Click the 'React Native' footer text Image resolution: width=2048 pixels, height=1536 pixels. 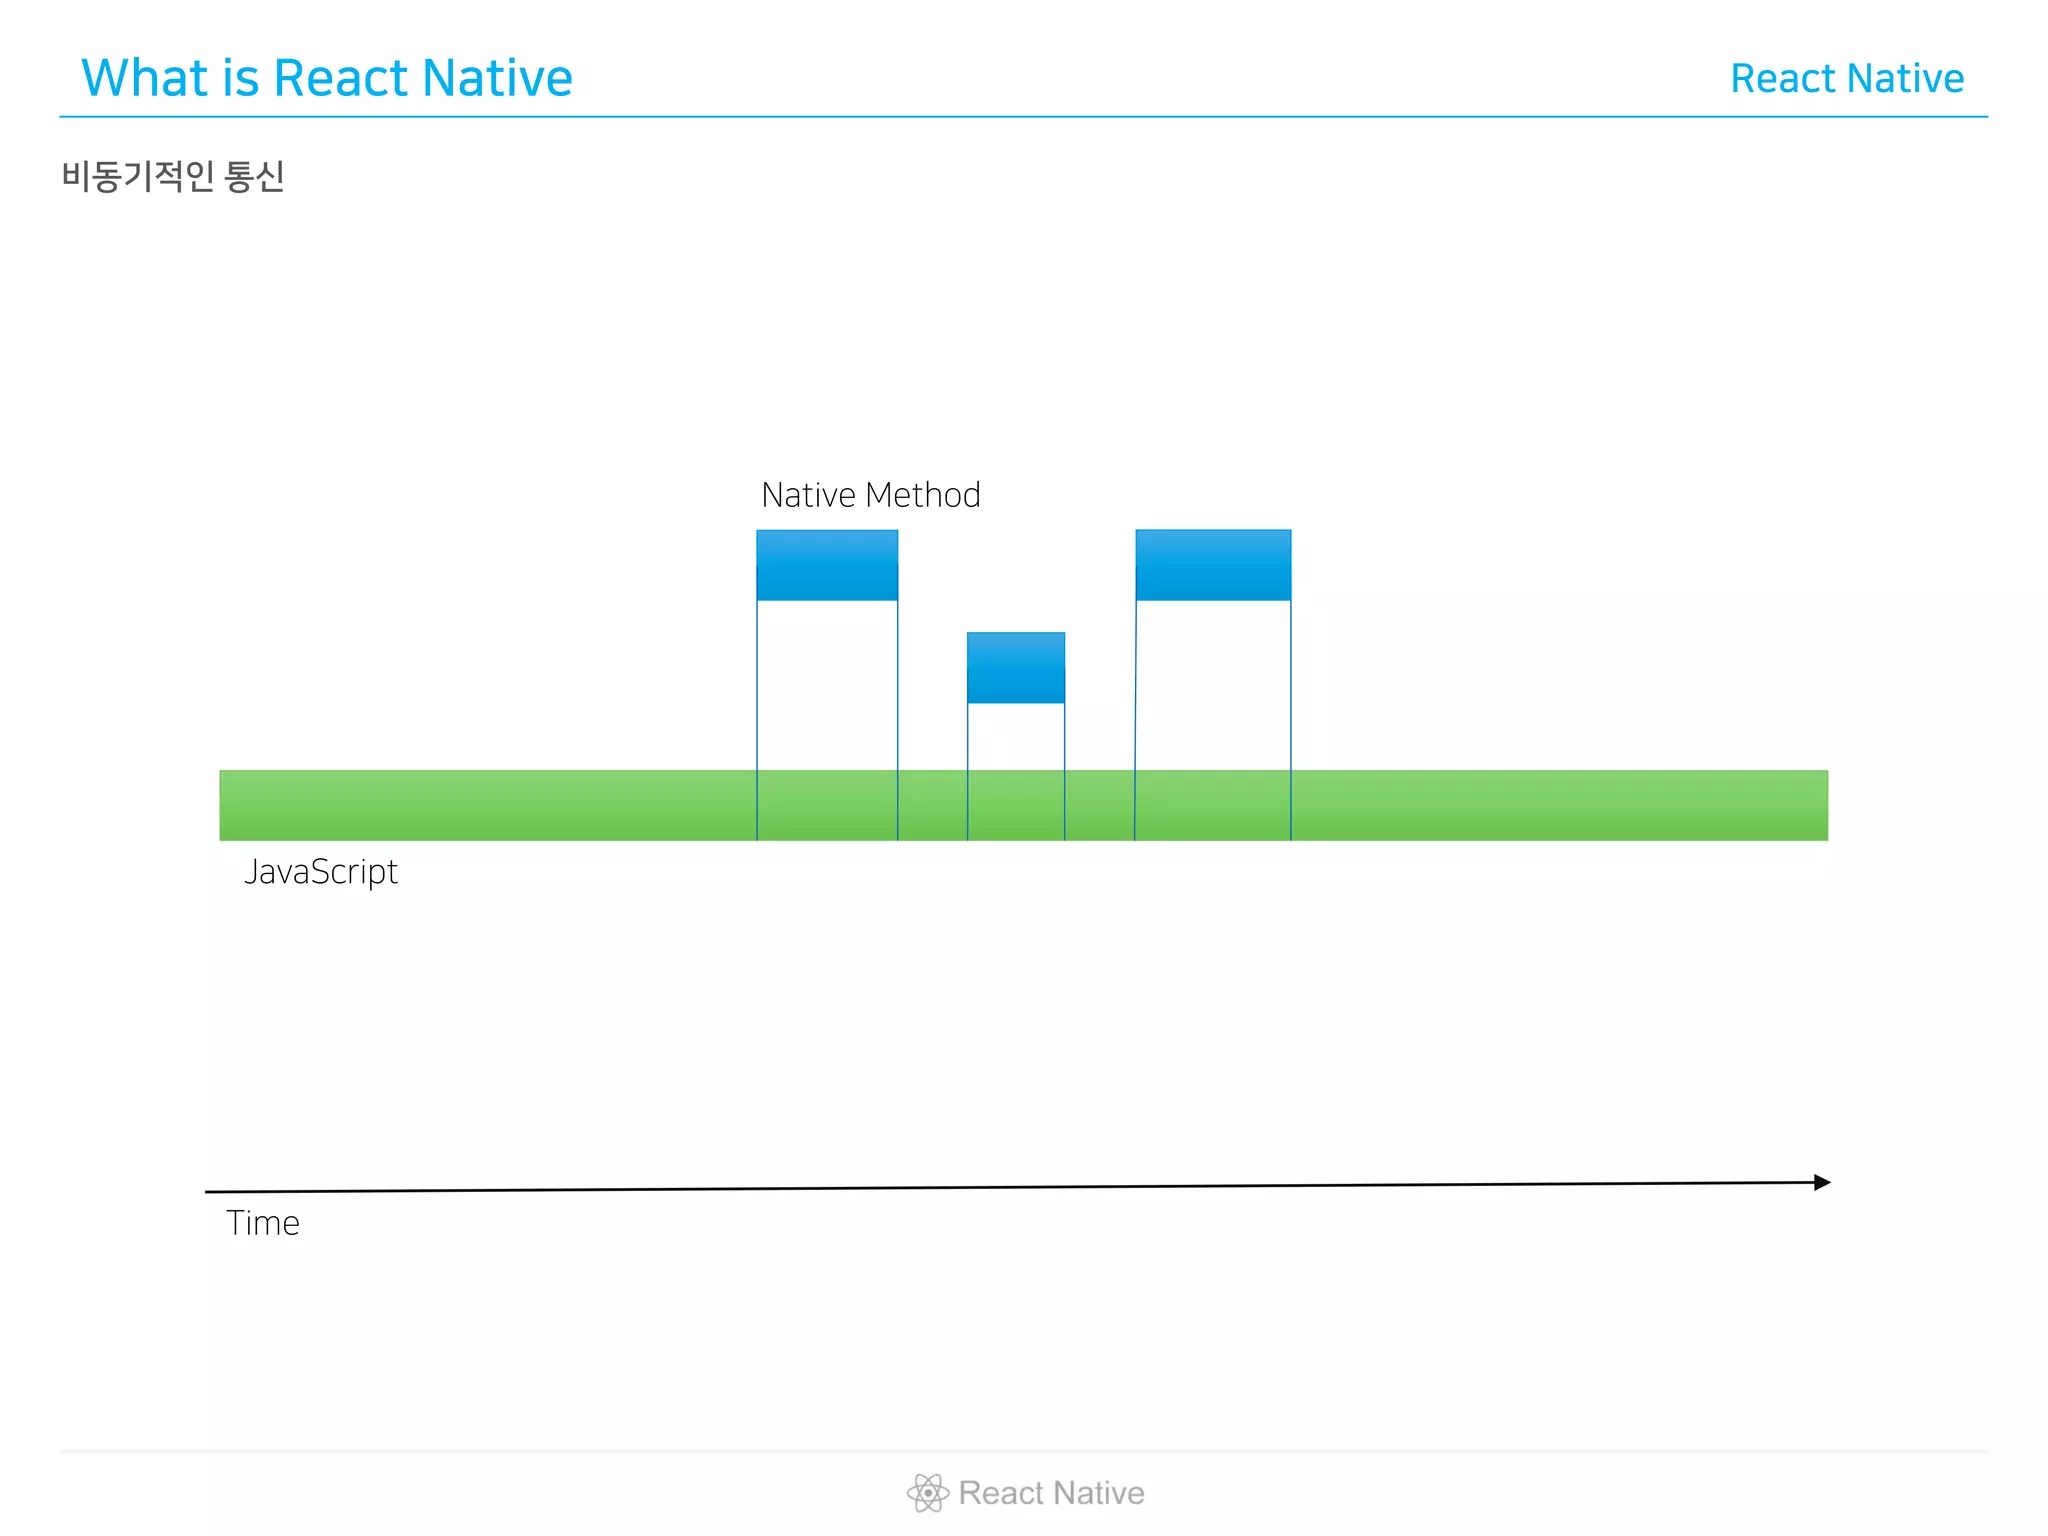click(x=1051, y=1493)
